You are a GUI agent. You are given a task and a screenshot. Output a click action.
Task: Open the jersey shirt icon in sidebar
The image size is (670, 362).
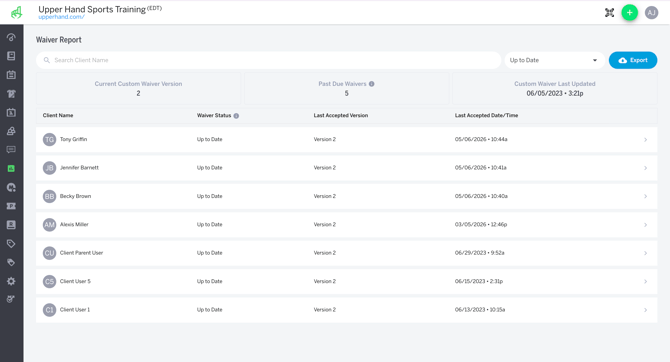point(12,94)
